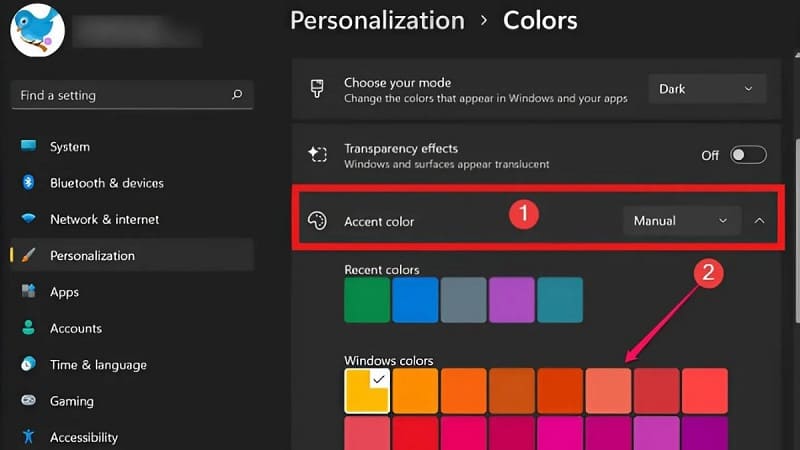The height and width of the screenshot is (450, 800).
Task: Select Personalization in the sidebar
Action: [x=92, y=255]
